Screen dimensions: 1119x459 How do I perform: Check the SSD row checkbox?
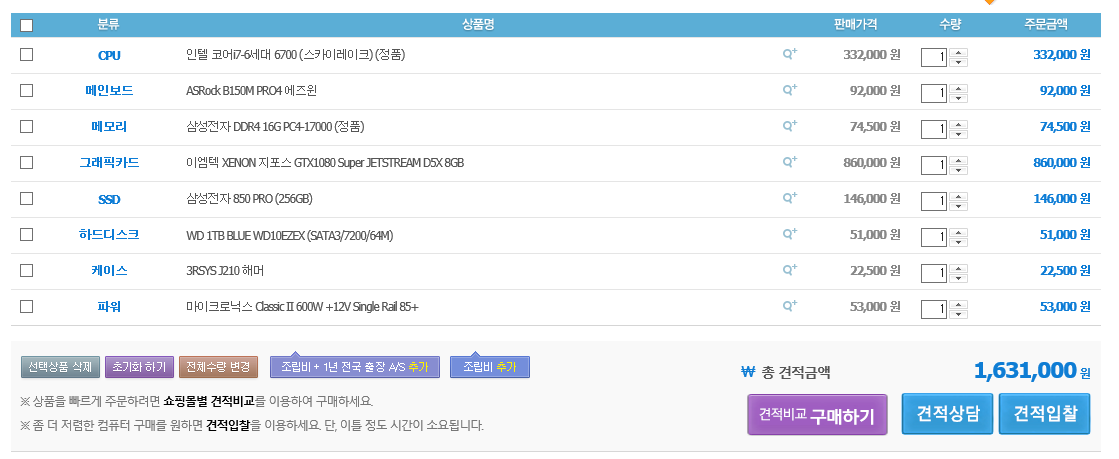[26, 198]
